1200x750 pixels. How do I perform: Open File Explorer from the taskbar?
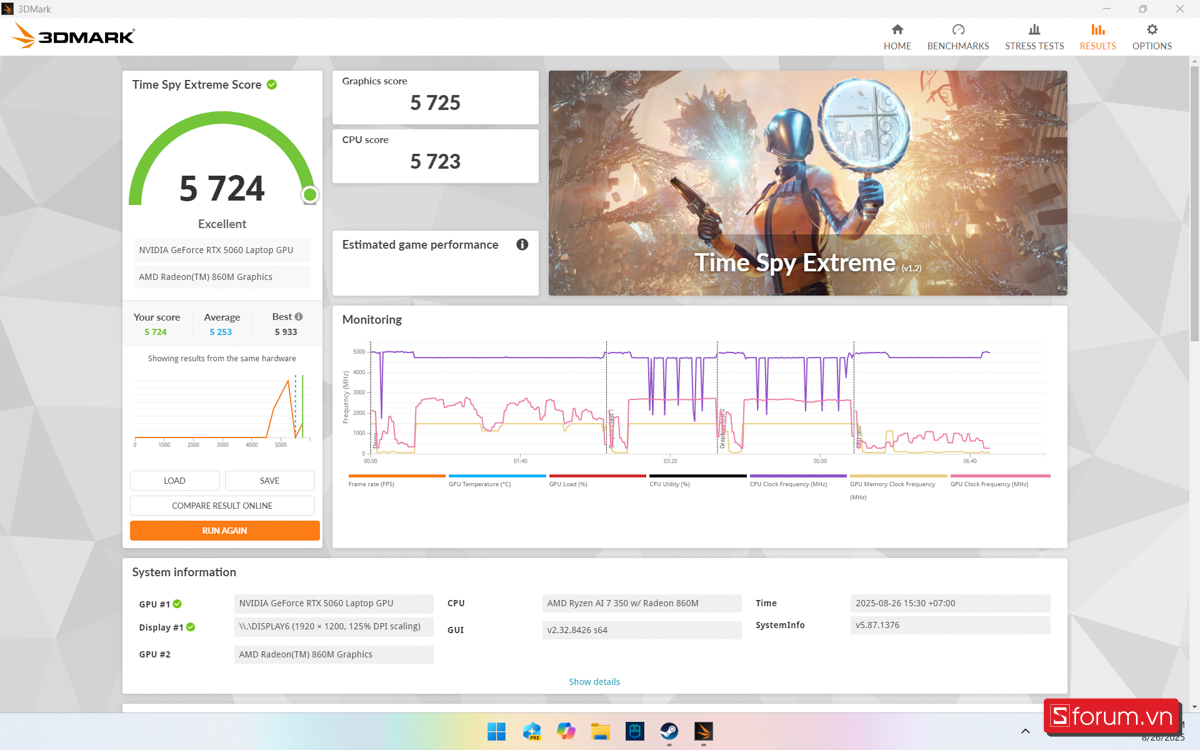(600, 731)
